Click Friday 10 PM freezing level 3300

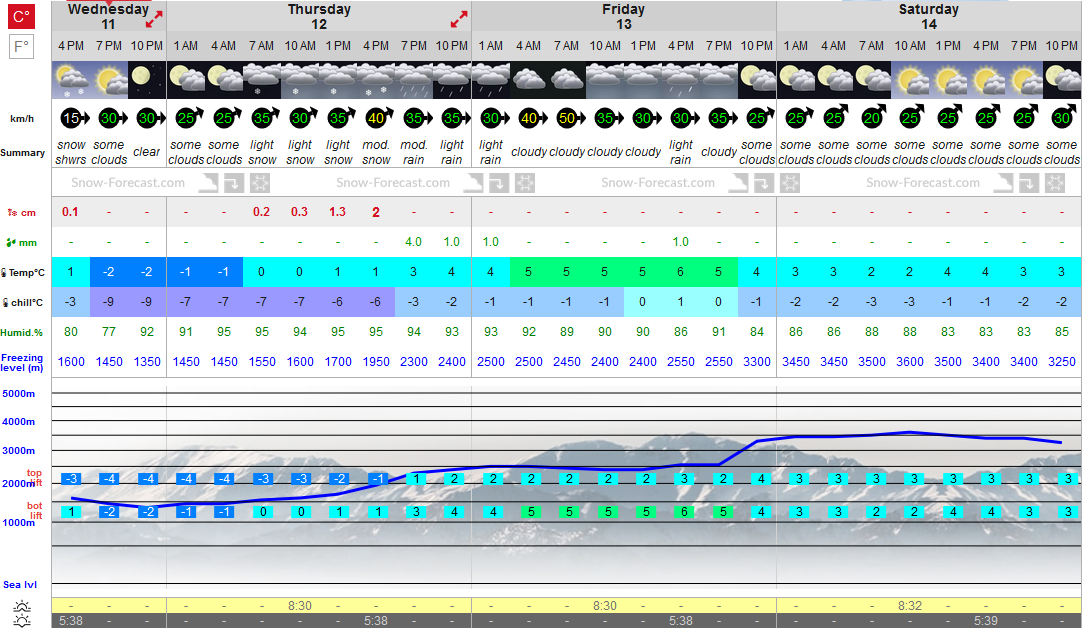pos(757,361)
